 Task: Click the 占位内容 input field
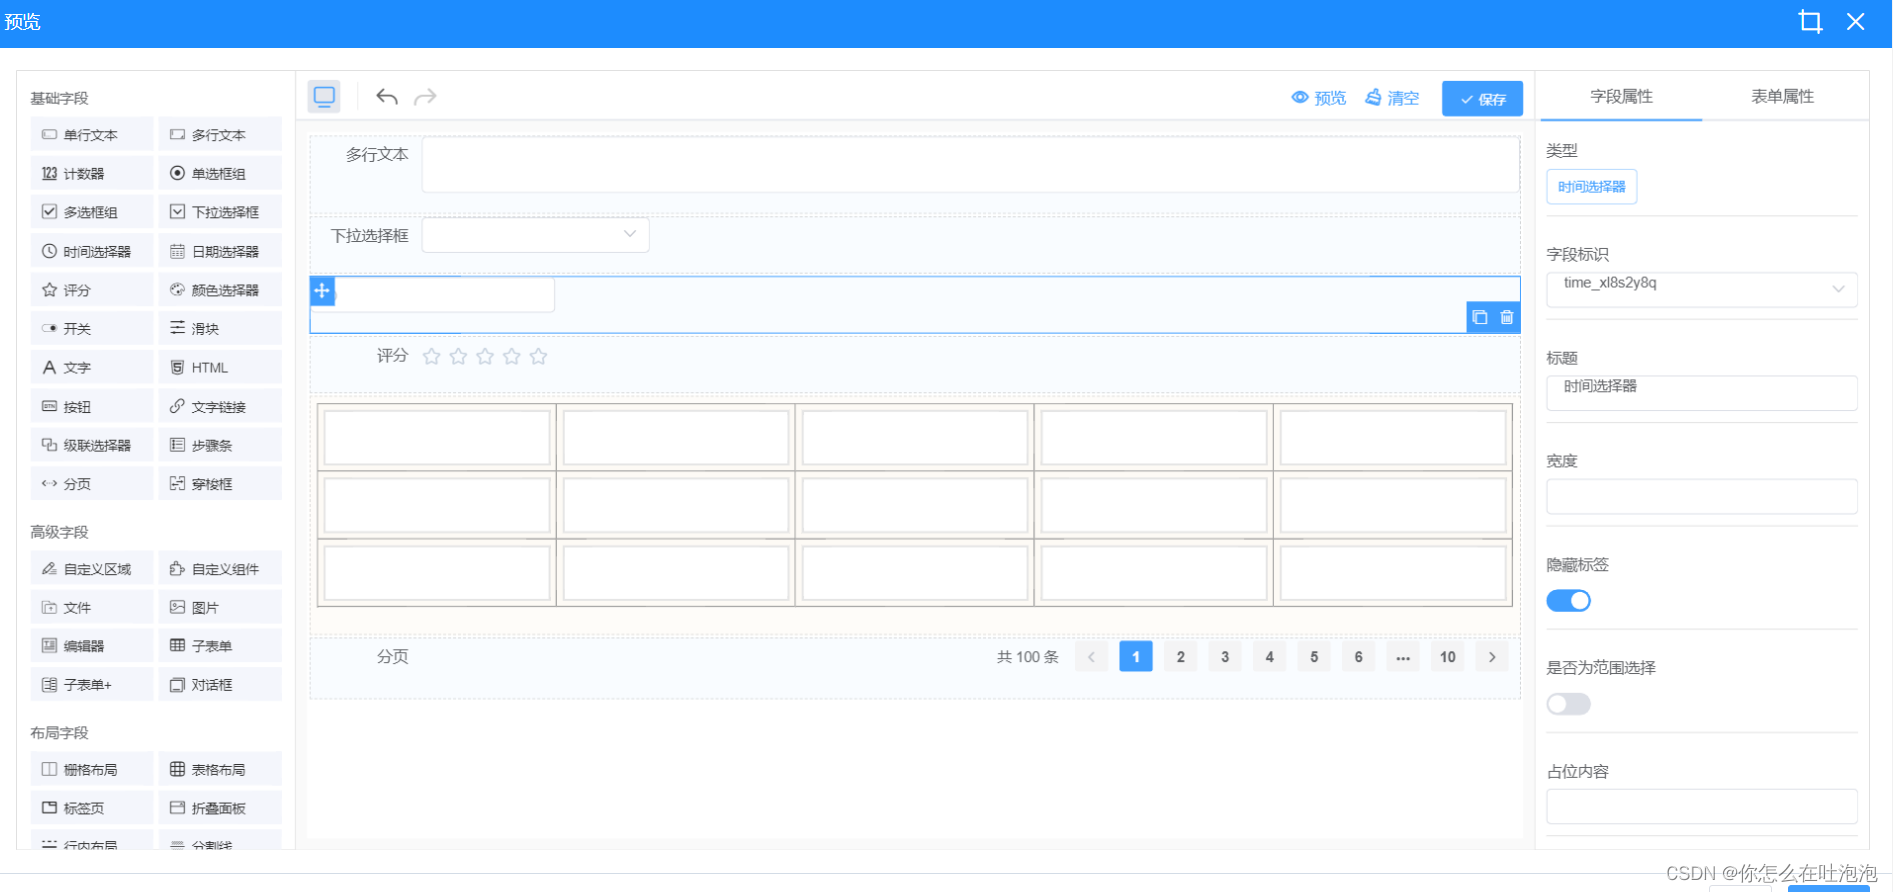click(x=1702, y=806)
